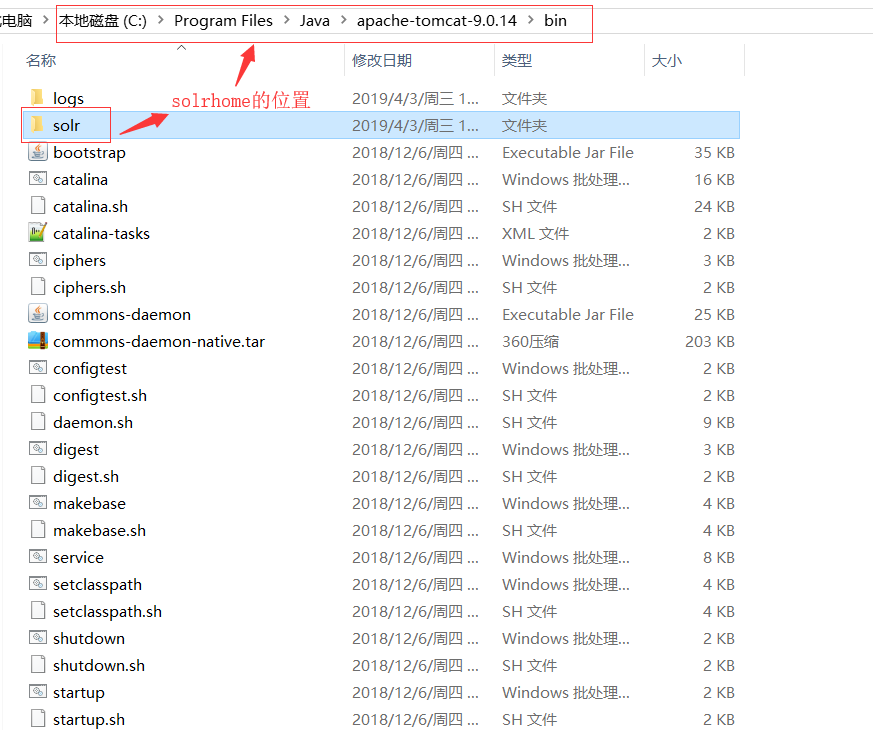
Task: Click the 35 KB size of bootstrap
Action: pos(714,153)
